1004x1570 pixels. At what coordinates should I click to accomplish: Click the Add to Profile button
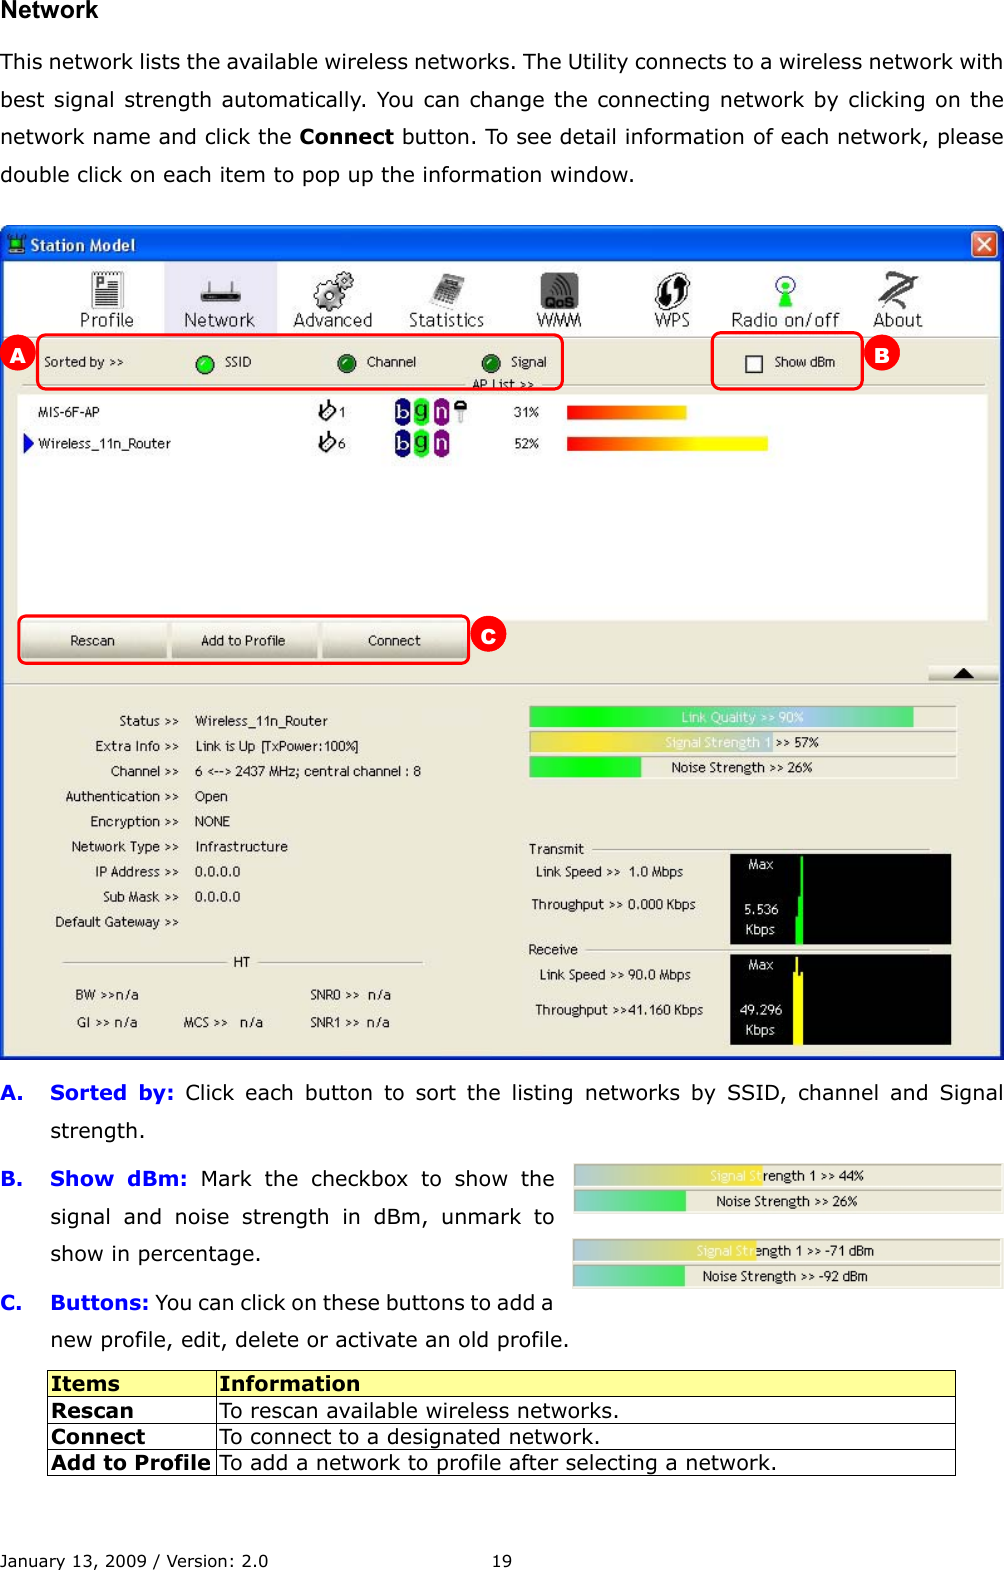[243, 641]
